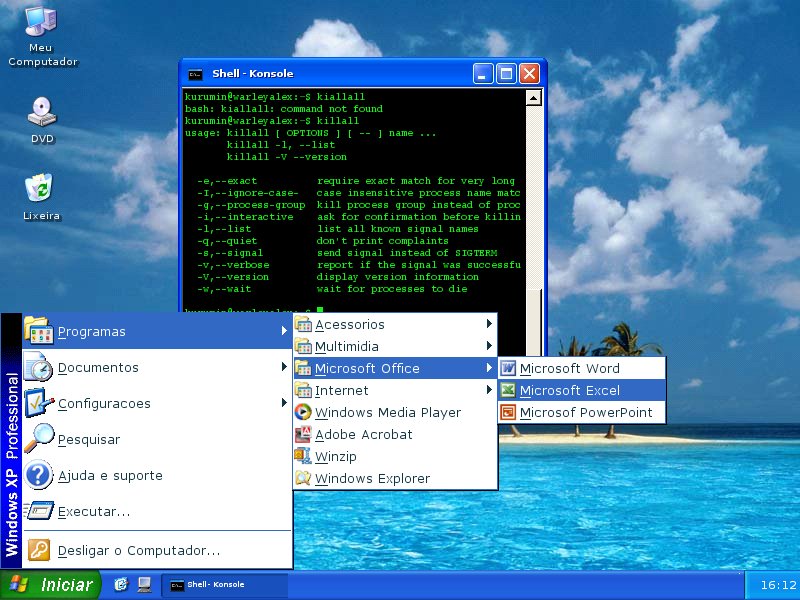Click the Ajuda e suporte question icon
Viewport: 800px width, 600px height.
point(39,475)
